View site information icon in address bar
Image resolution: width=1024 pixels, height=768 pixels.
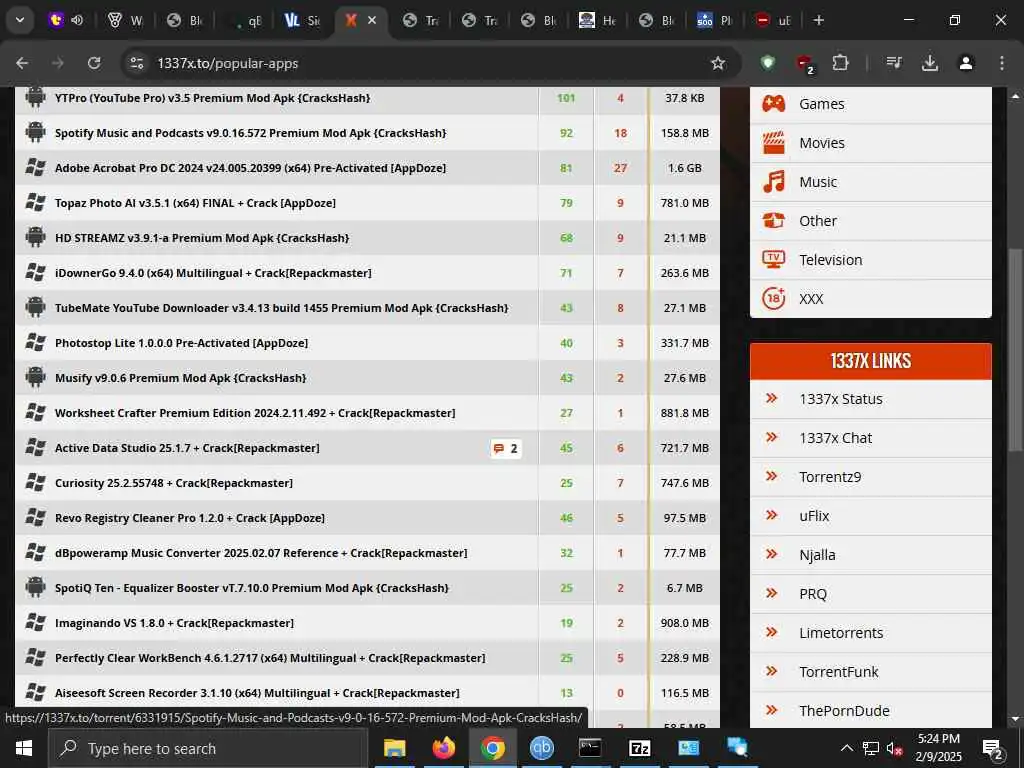136,63
